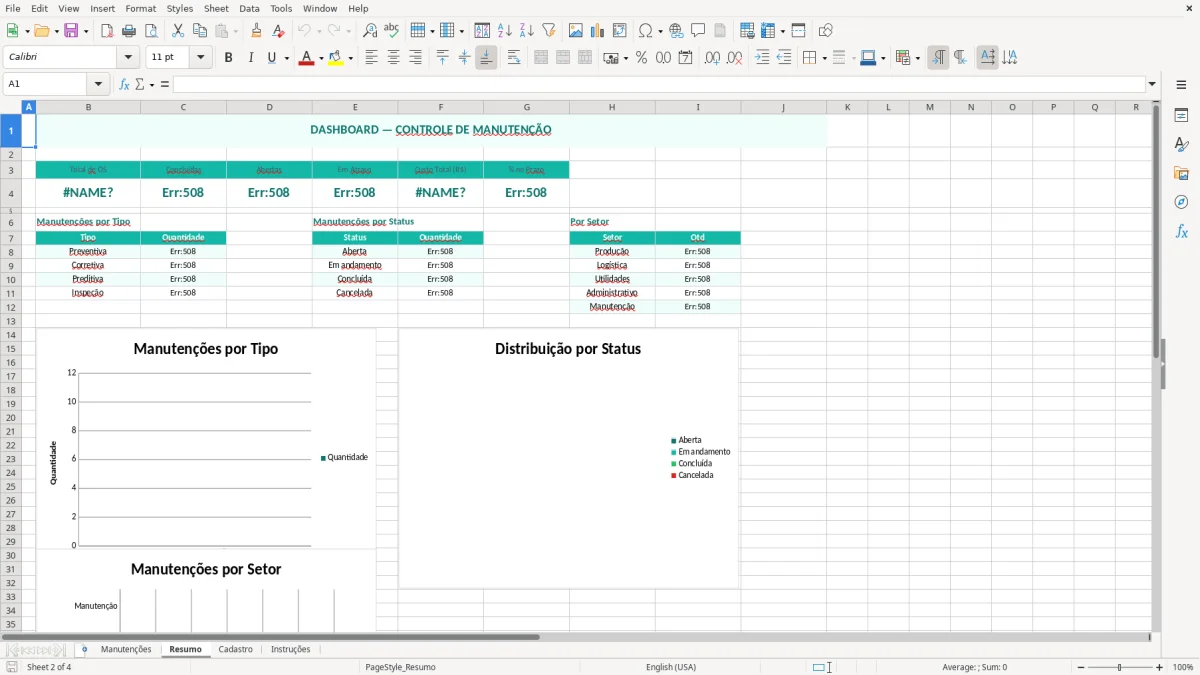Image resolution: width=1200 pixels, height=675 pixels.
Task: Click the Print icon
Action: [x=129, y=31]
